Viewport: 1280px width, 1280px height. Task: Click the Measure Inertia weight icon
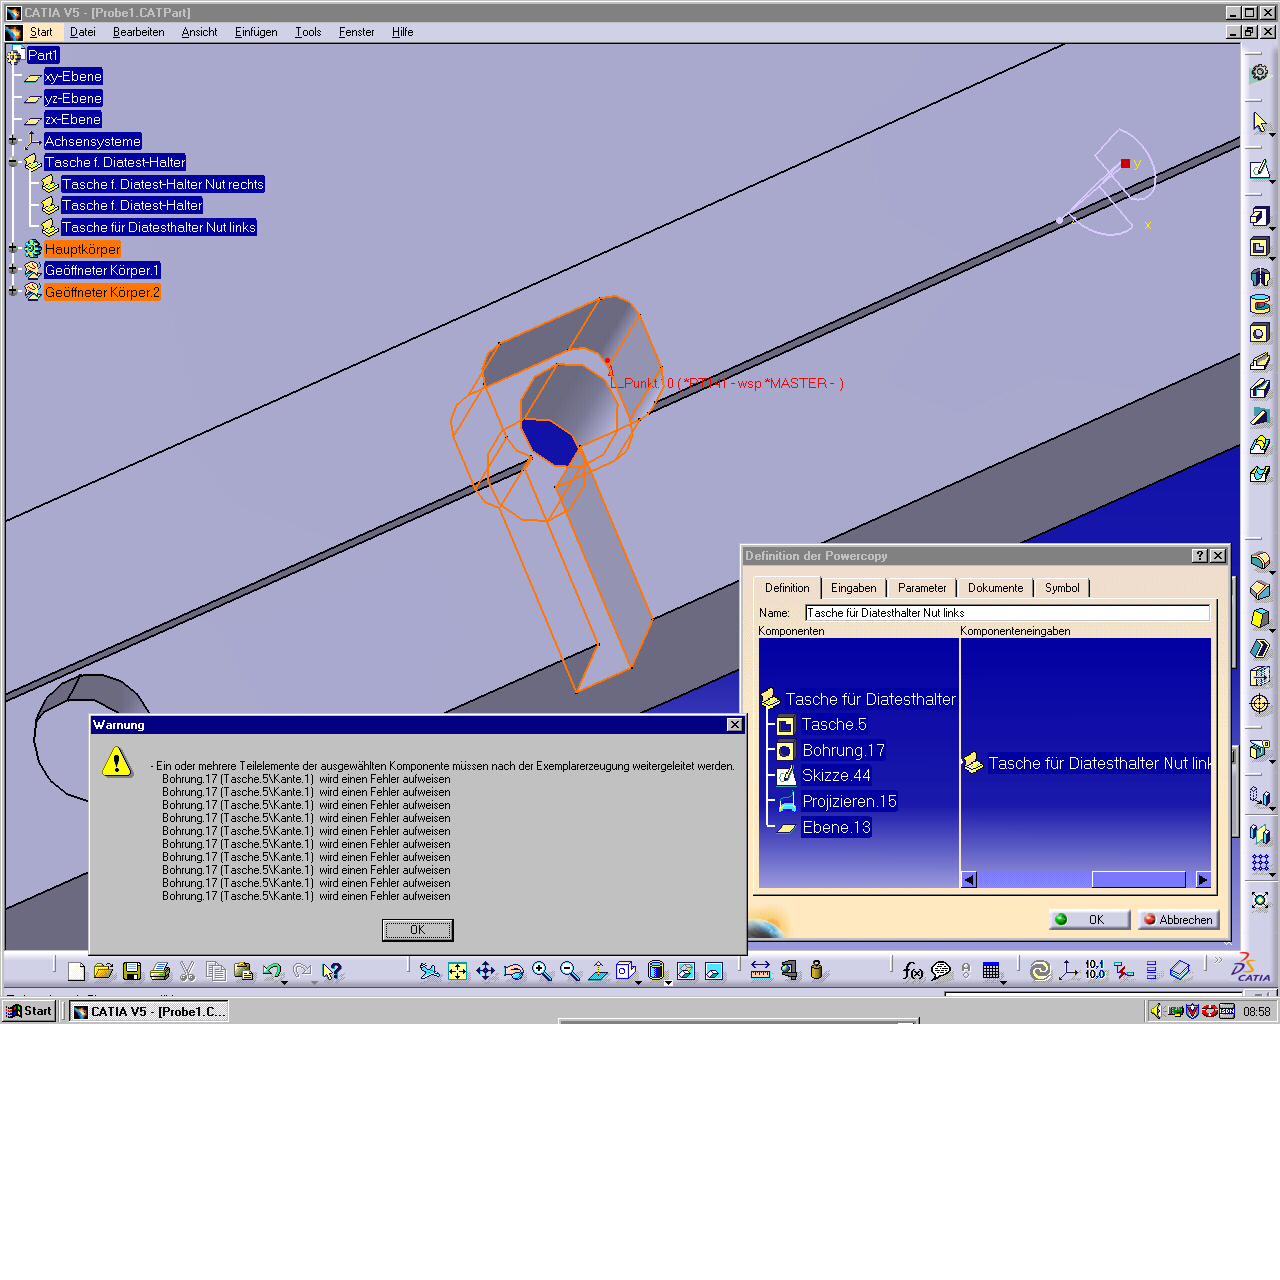(x=817, y=971)
